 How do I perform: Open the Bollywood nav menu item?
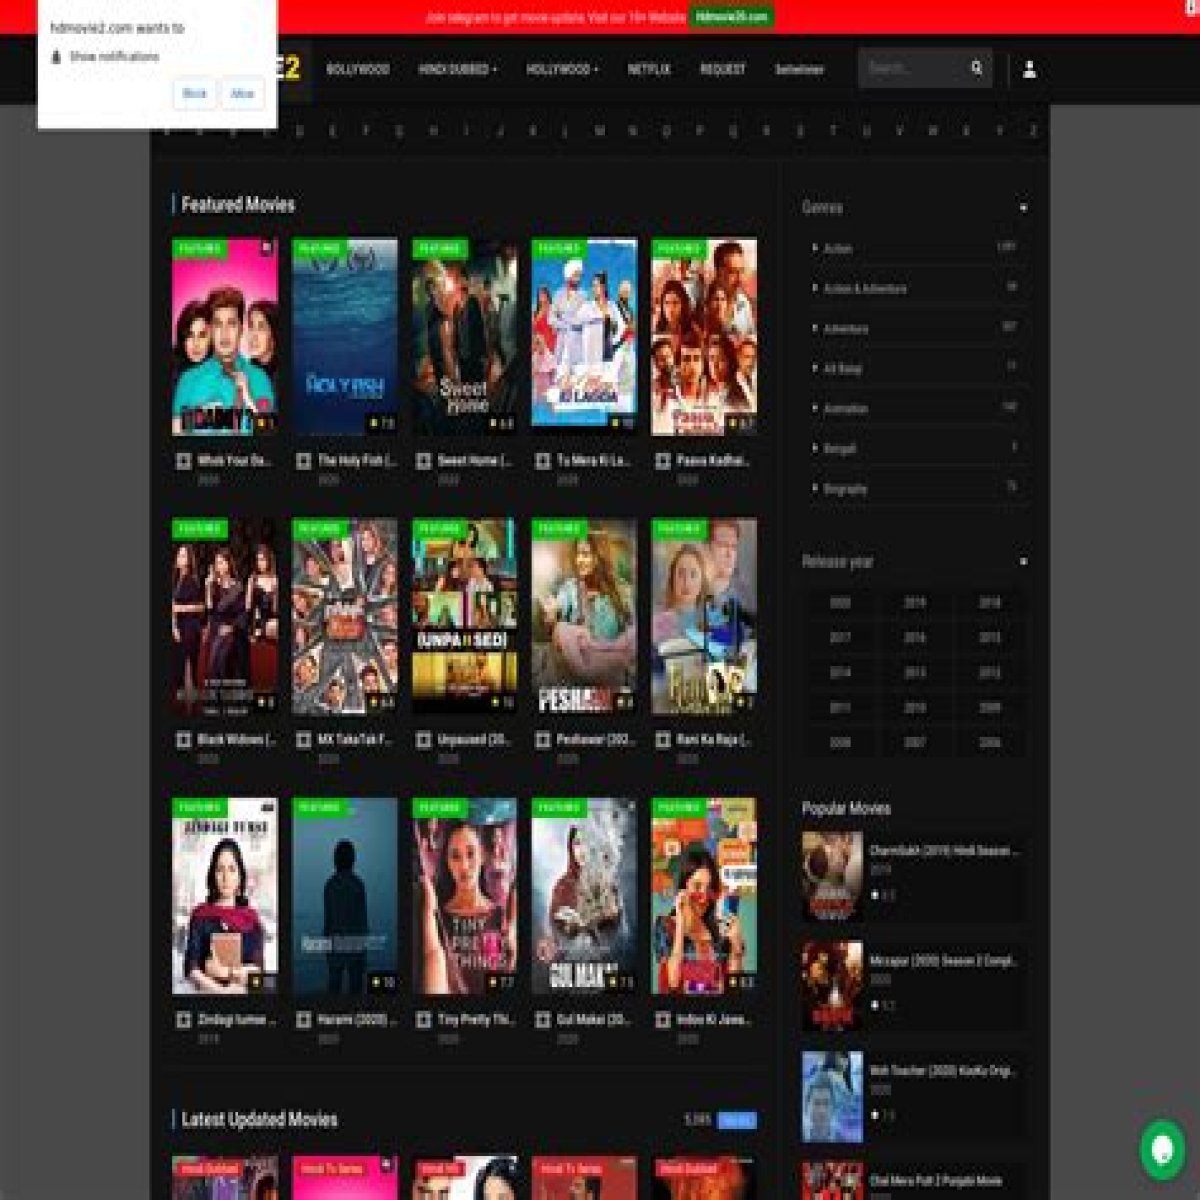coord(358,69)
